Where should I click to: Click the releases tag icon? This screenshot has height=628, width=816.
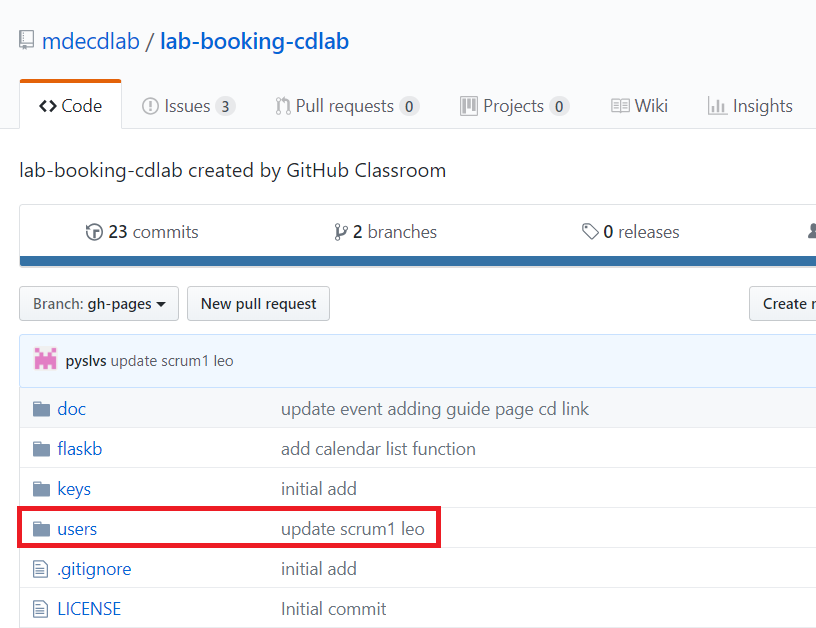point(590,232)
